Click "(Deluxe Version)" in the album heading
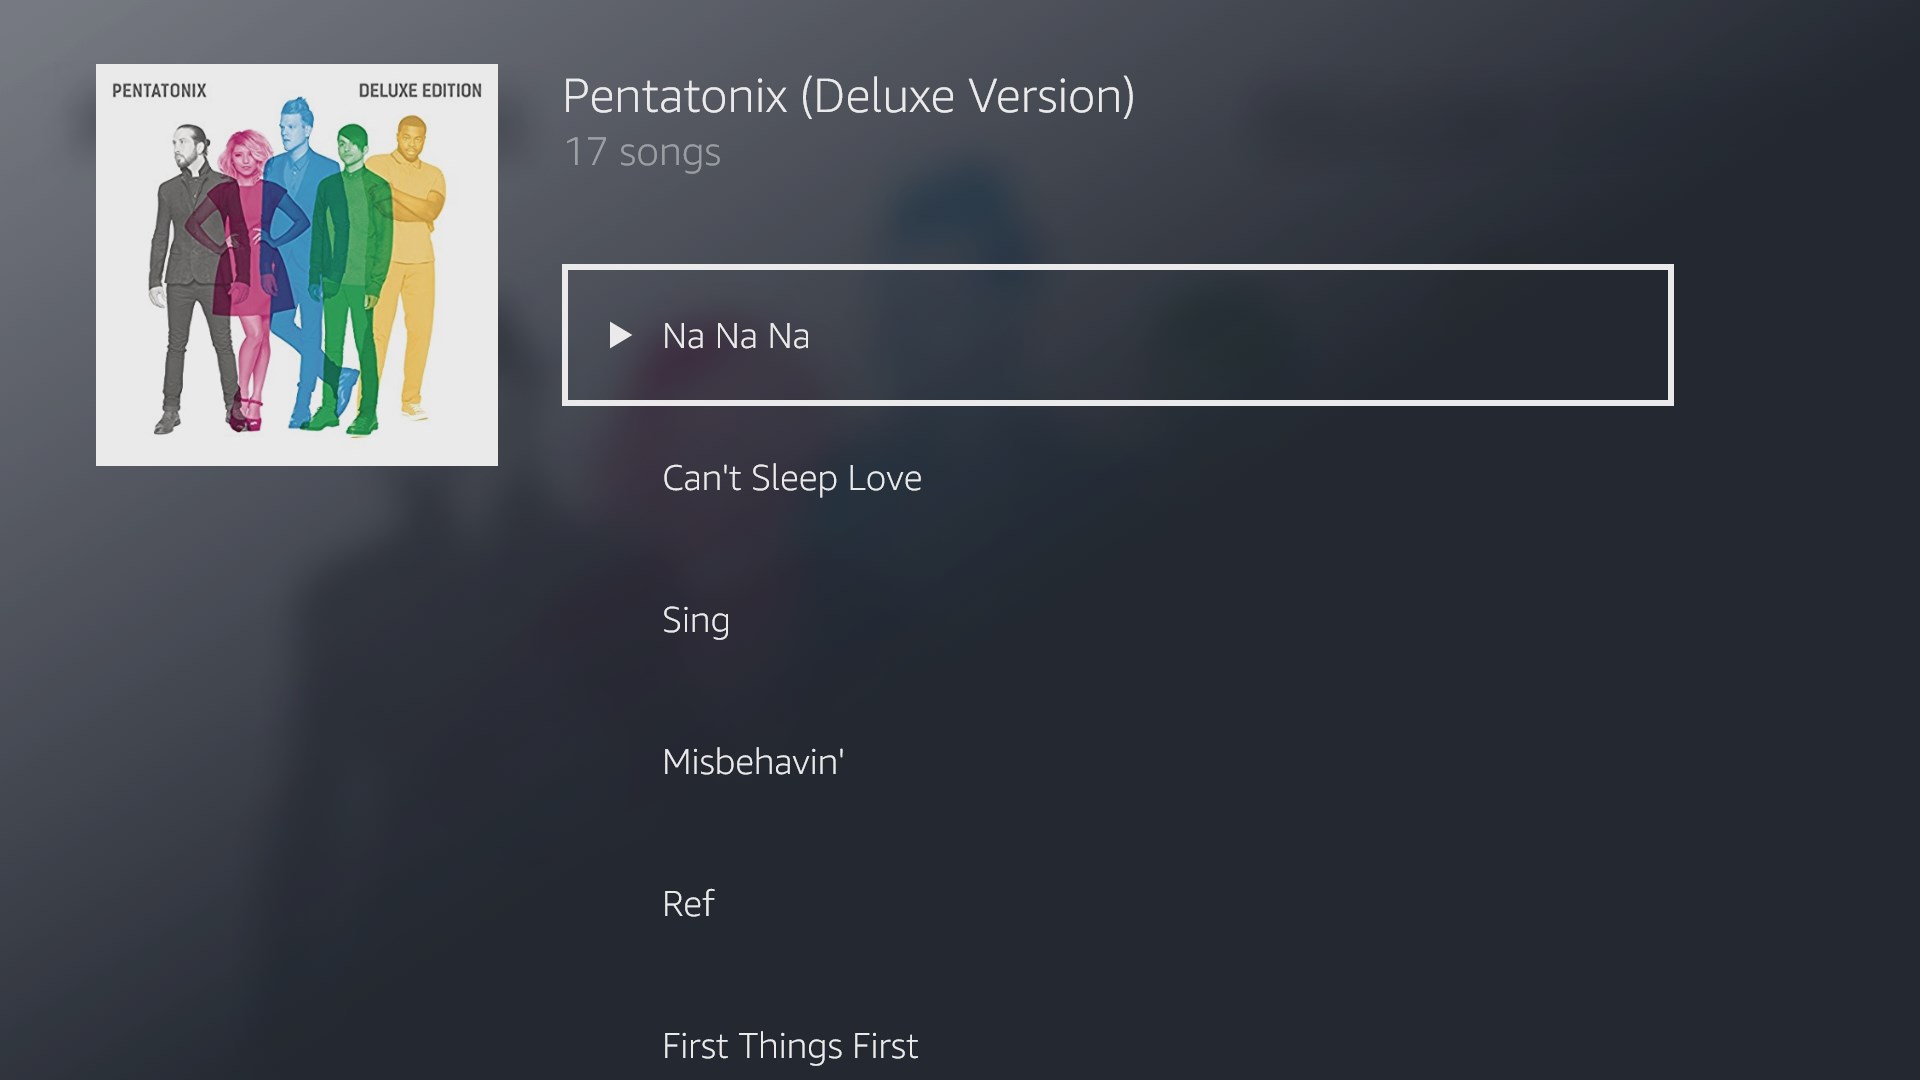The image size is (1920, 1080). click(x=967, y=96)
